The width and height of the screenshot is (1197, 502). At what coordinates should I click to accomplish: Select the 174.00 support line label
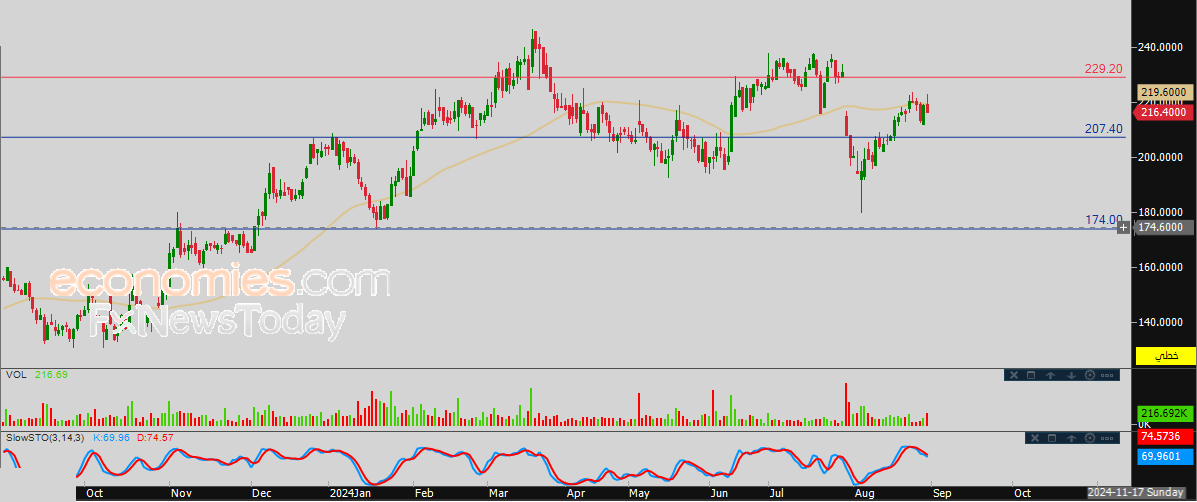1104,220
